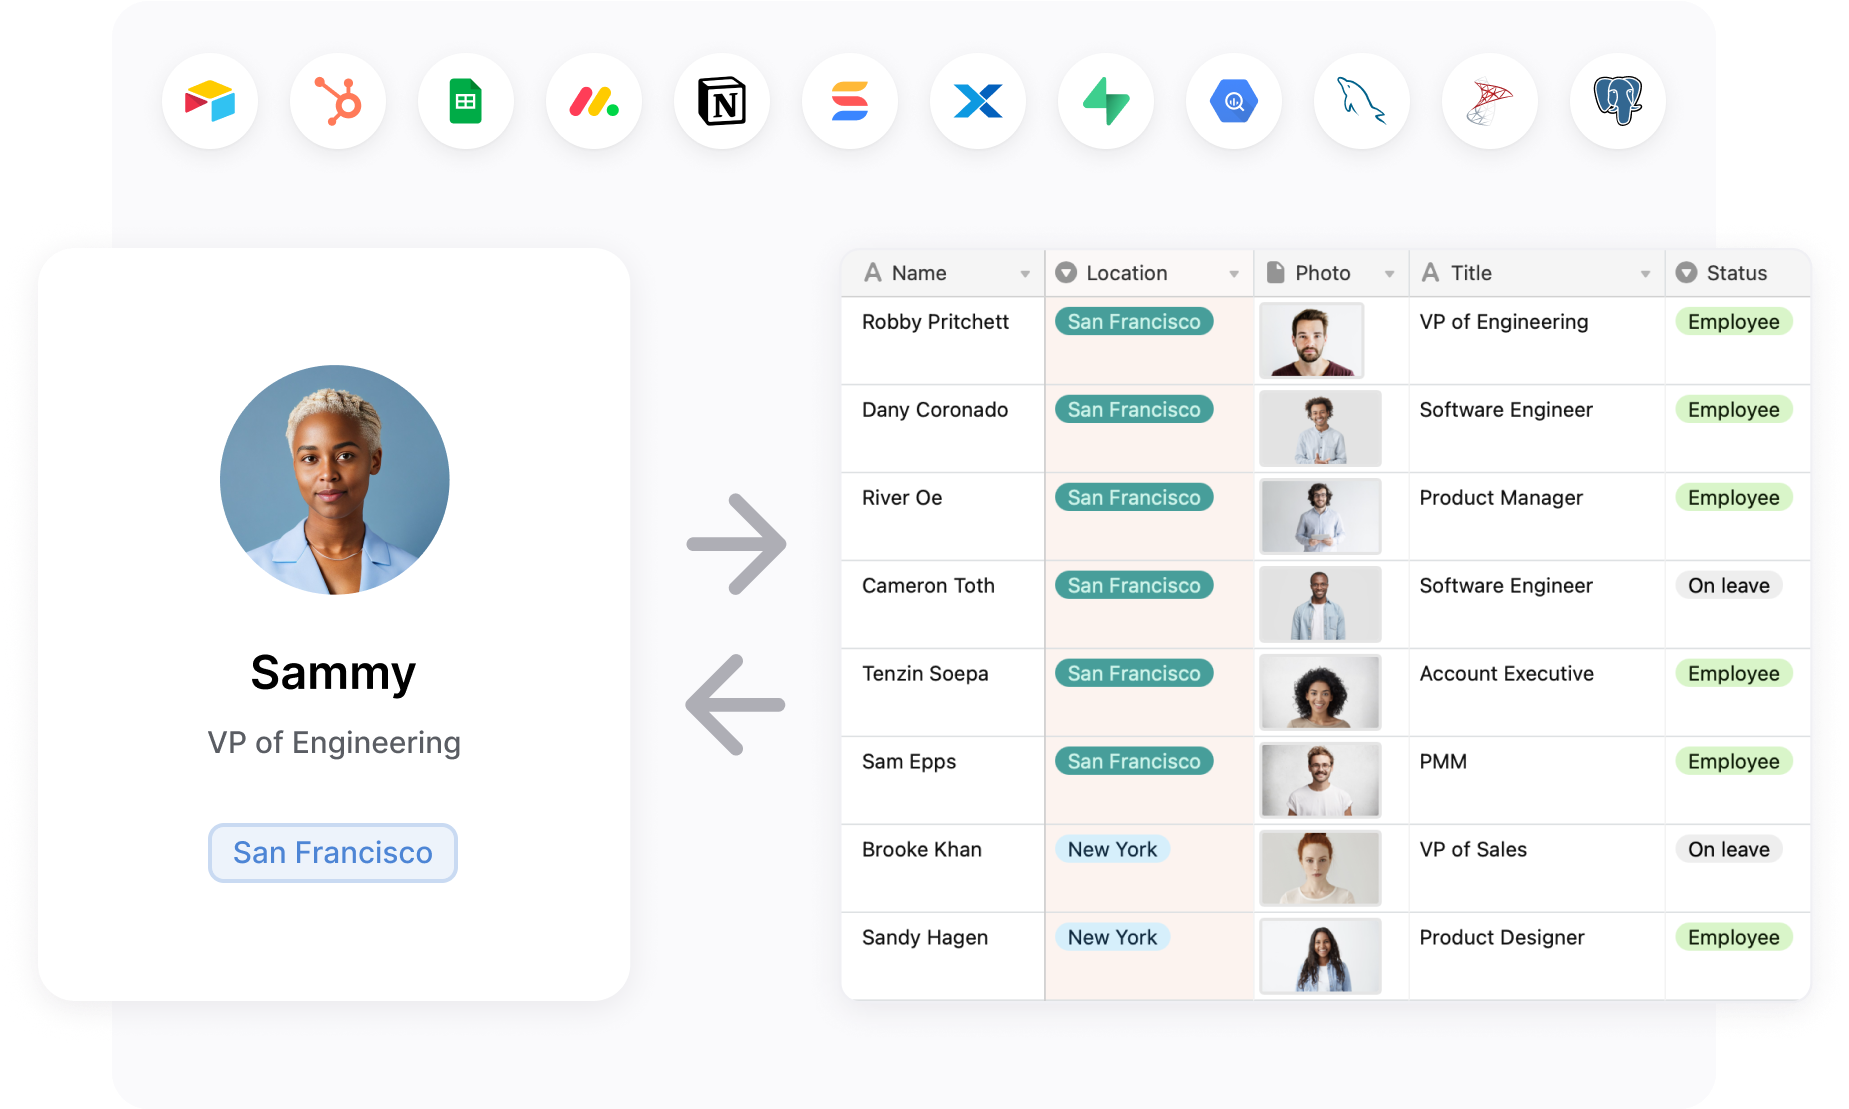The image size is (1849, 1109).
Task: Select the SQL Server integration icon
Action: (x=1490, y=101)
